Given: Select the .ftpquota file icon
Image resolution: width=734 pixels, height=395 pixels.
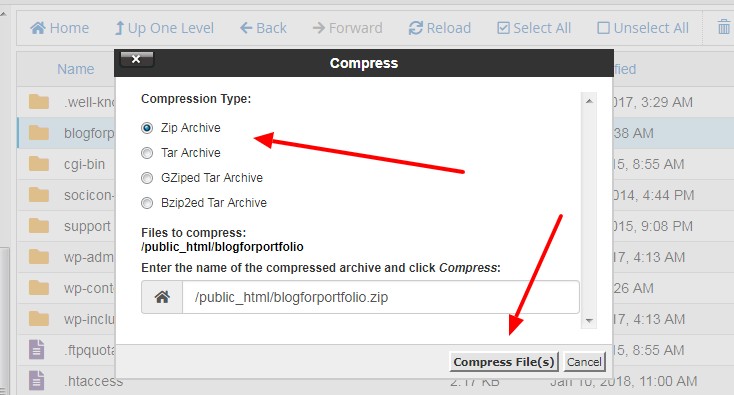Looking at the screenshot, I should click(37, 350).
